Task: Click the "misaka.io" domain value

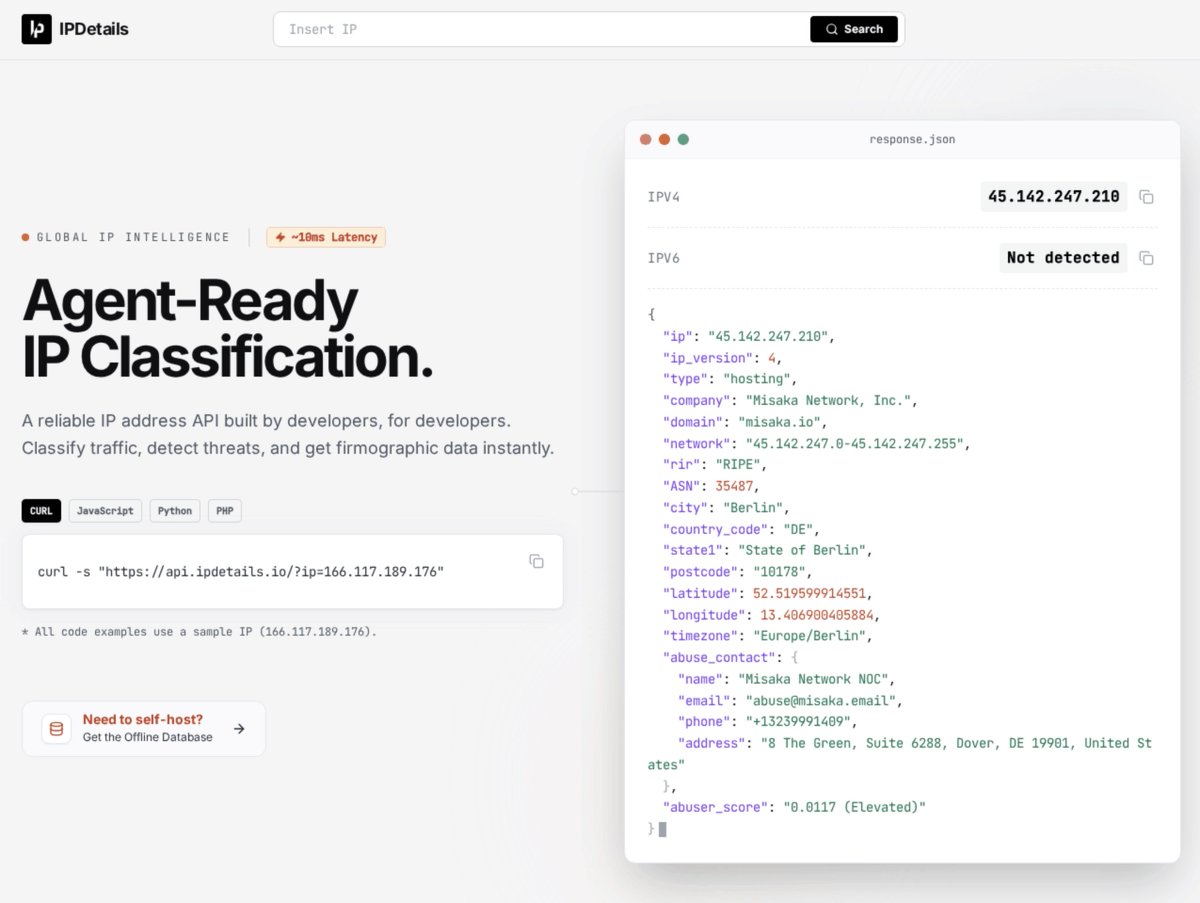Action: coord(779,422)
